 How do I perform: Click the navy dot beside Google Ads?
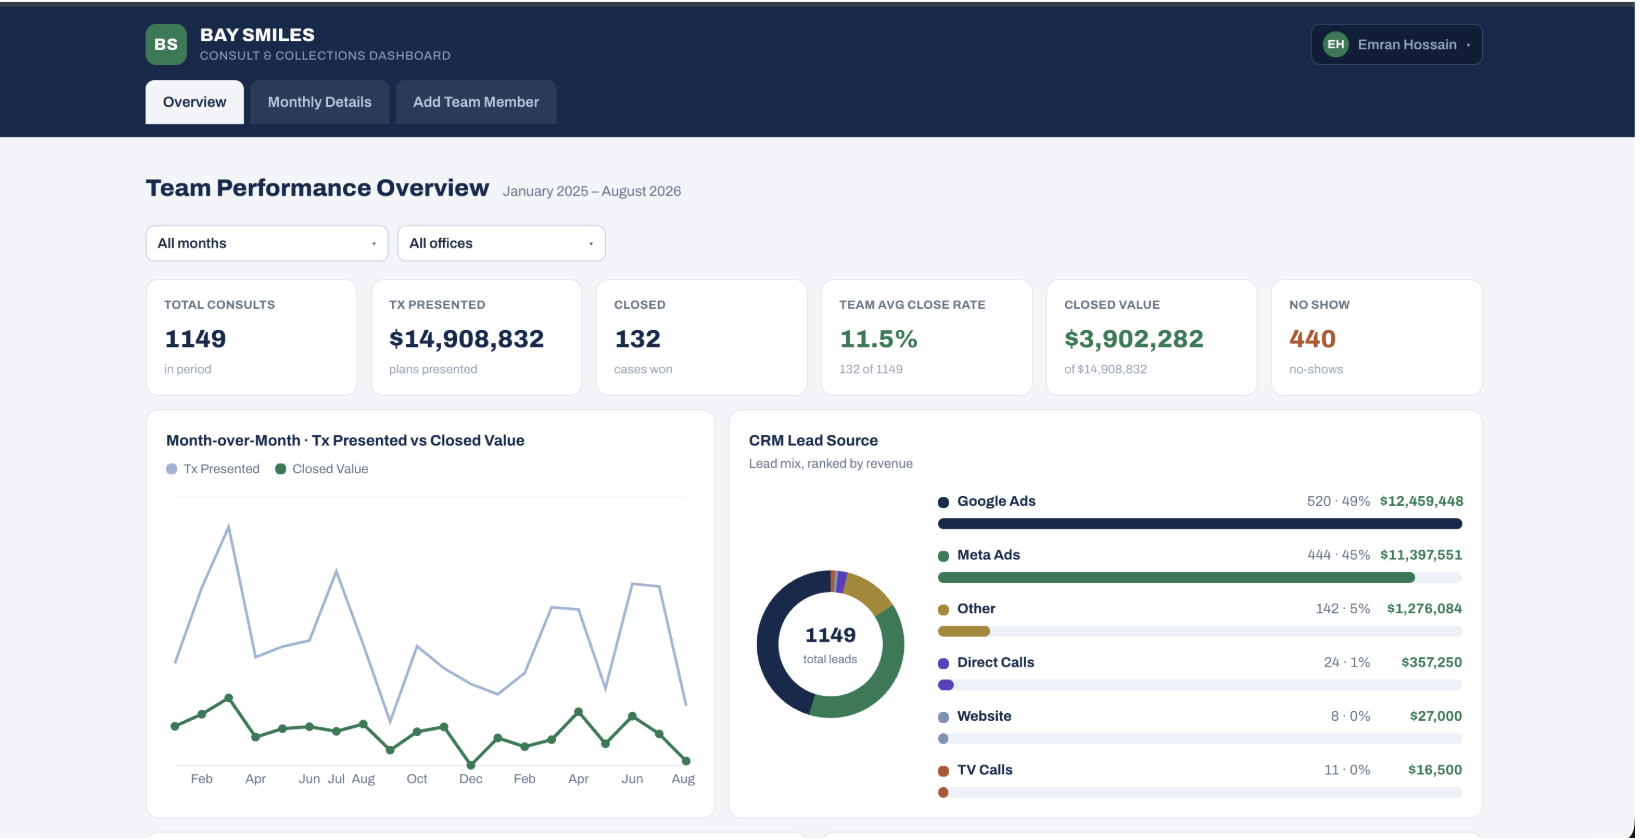pos(943,502)
